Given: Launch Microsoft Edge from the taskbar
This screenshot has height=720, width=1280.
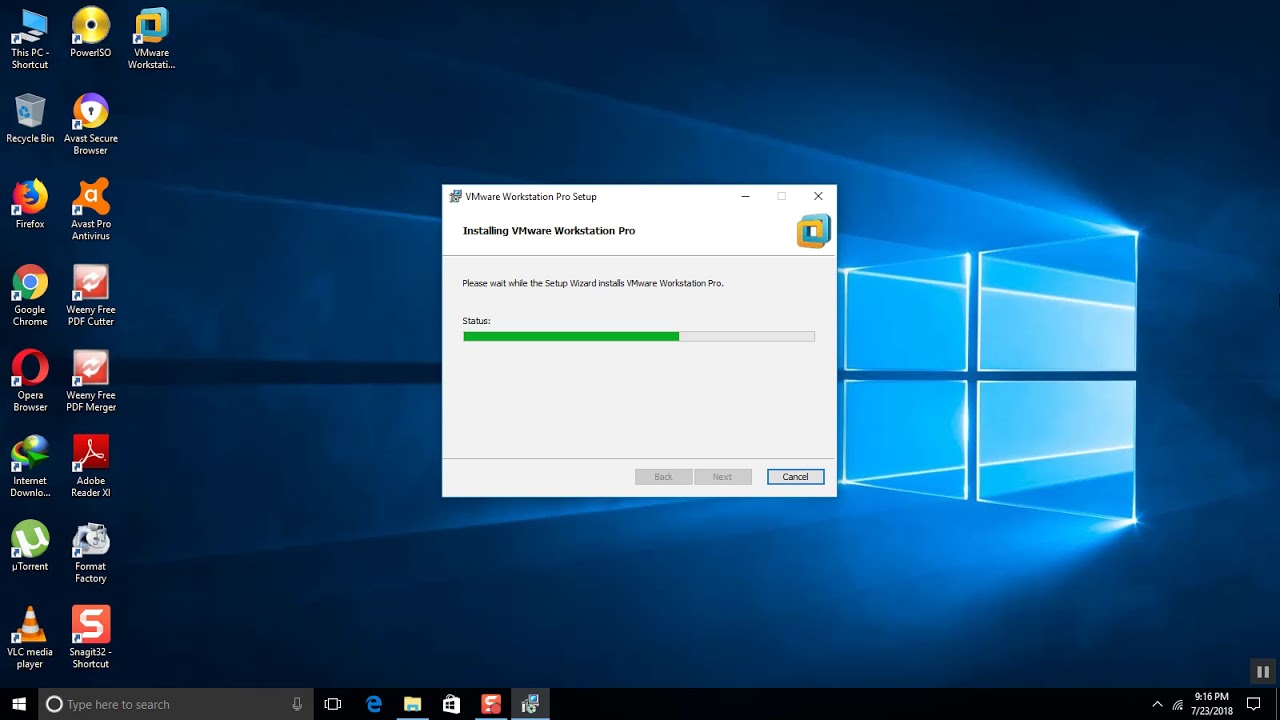Looking at the screenshot, I should tap(374, 704).
